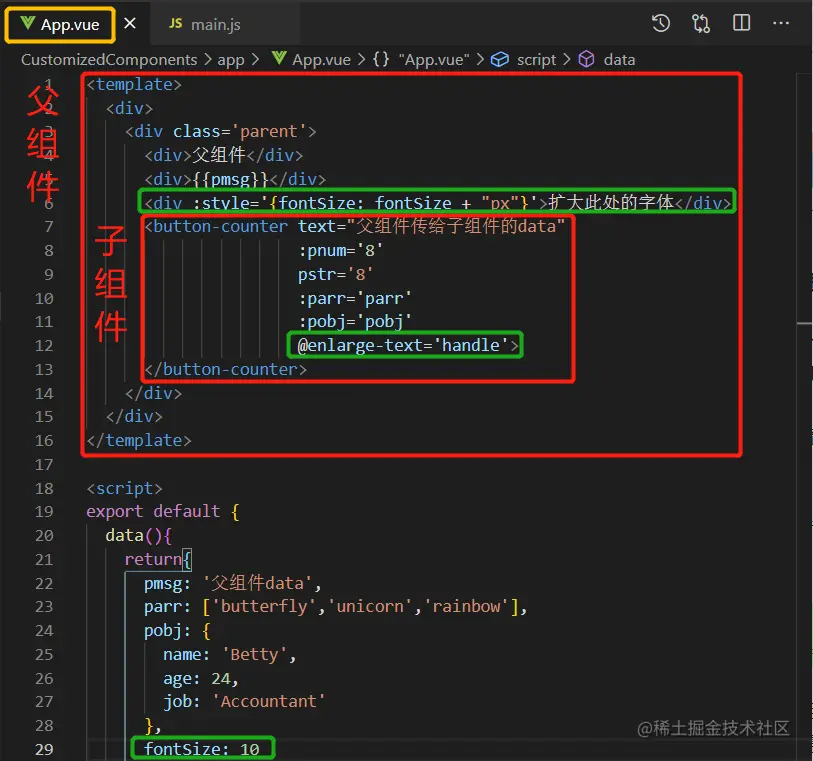The width and height of the screenshot is (813, 761).
Task: Select CustomizedComponents in the breadcrumb
Action: (109, 60)
